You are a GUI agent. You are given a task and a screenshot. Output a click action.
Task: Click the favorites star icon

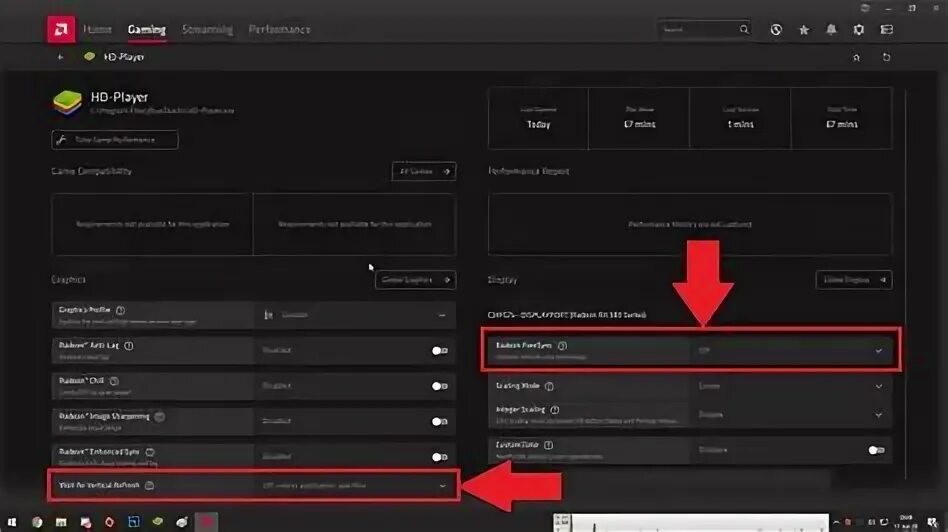(804, 30)
